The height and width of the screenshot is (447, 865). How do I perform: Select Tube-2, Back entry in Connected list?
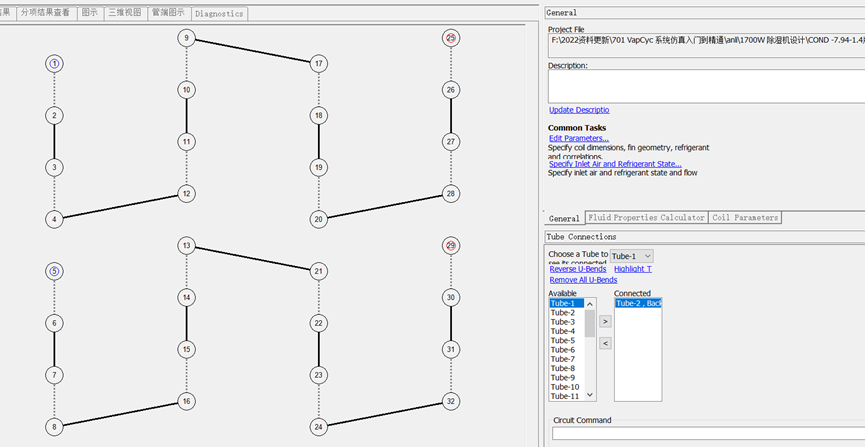pyautogui.click(x=638, y=304)
